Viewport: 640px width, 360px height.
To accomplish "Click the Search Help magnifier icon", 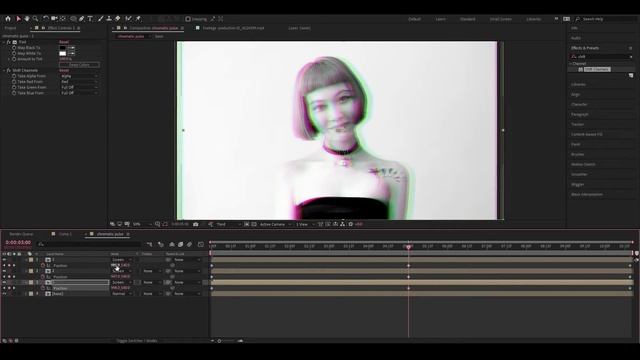I will [x=578, y=19].
